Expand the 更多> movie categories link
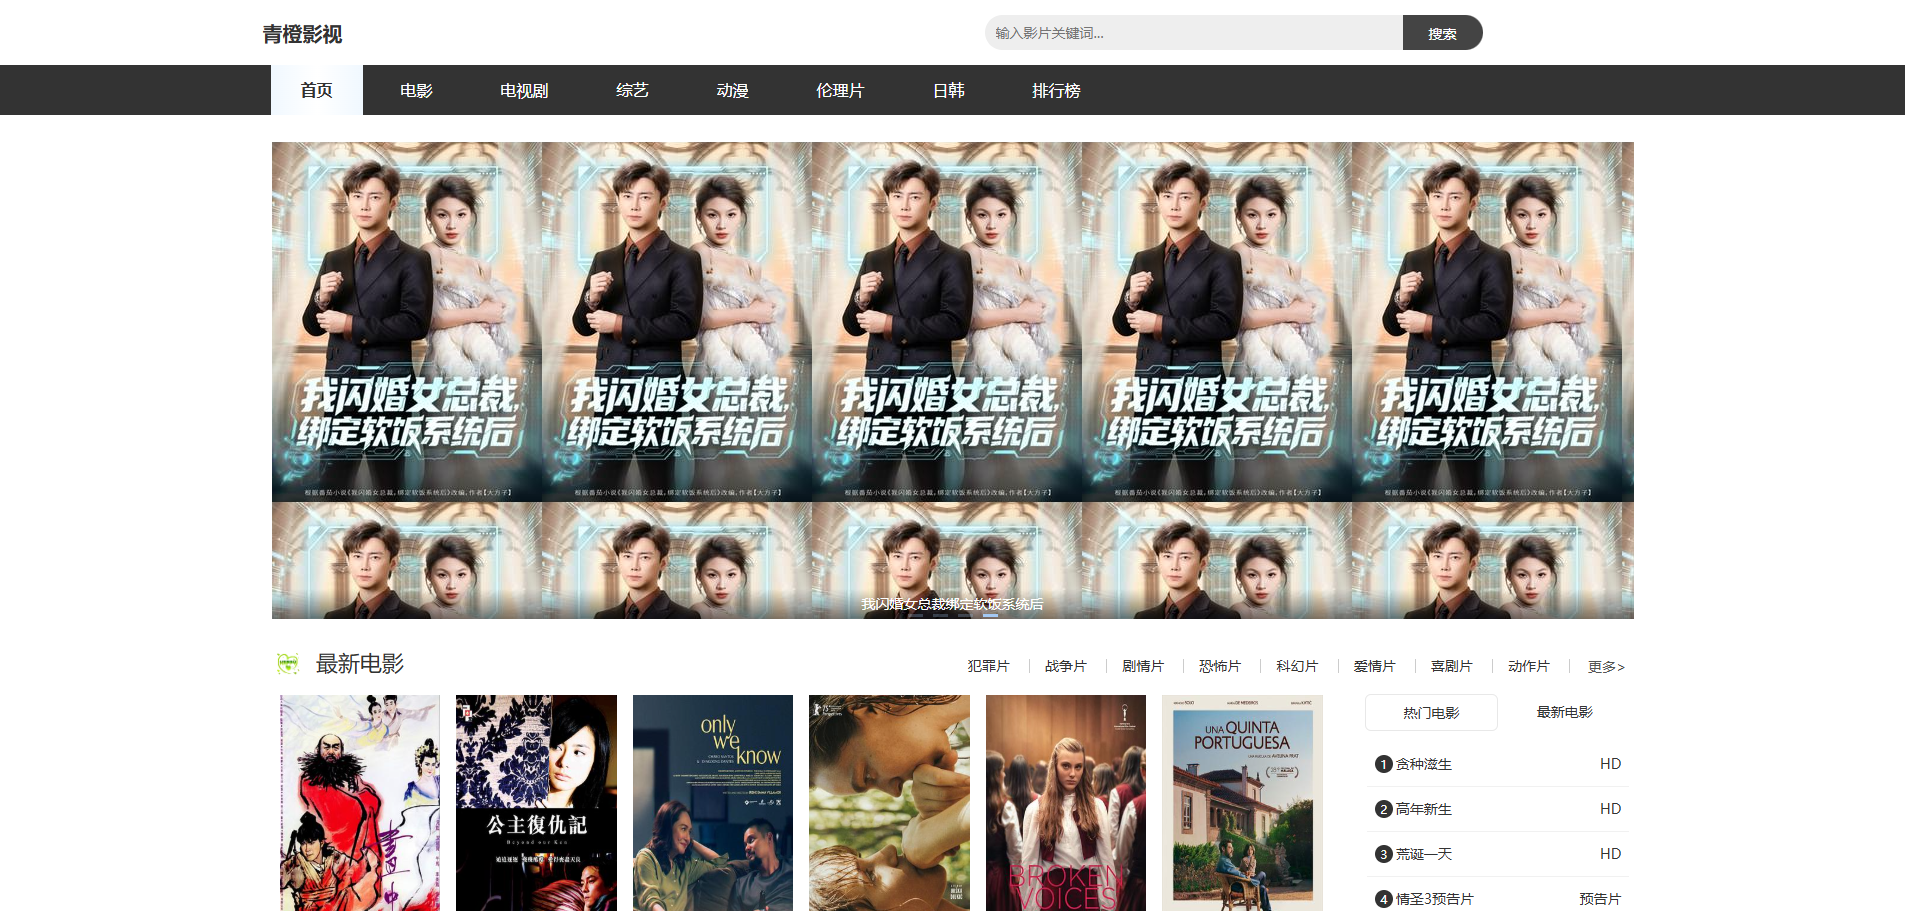Viewport: 1905px width, 911px height. (x=1606, y=666)
